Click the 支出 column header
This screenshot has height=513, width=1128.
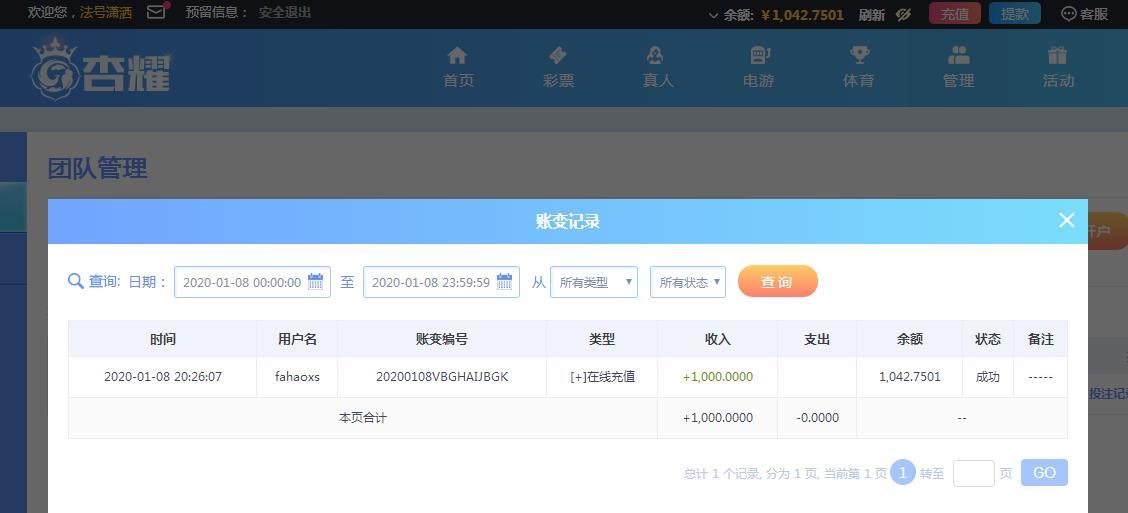pos(817,339)
